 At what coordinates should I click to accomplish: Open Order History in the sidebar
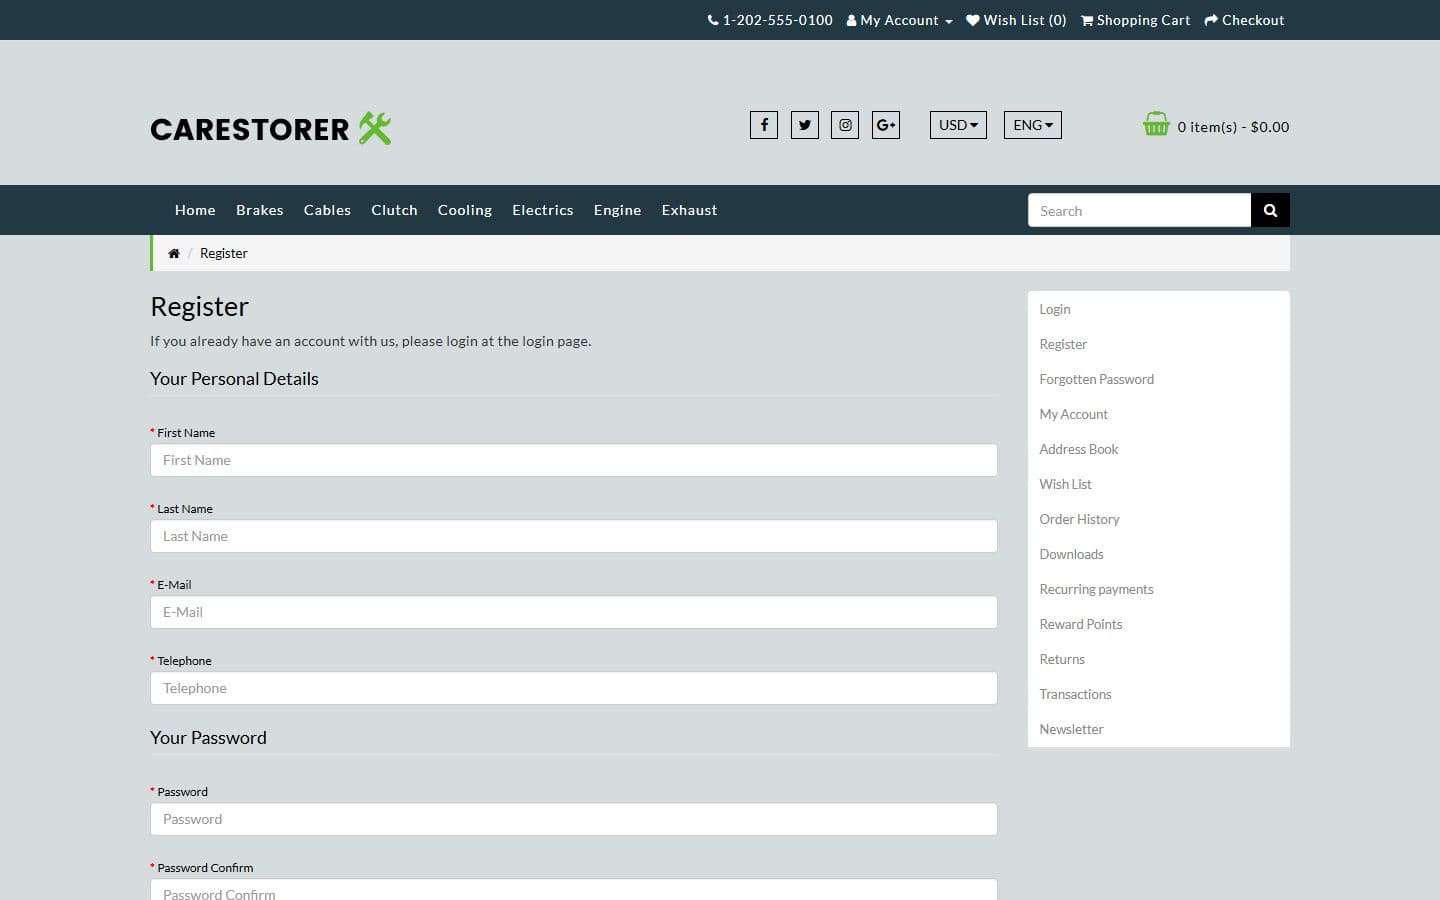(1079, 519)
